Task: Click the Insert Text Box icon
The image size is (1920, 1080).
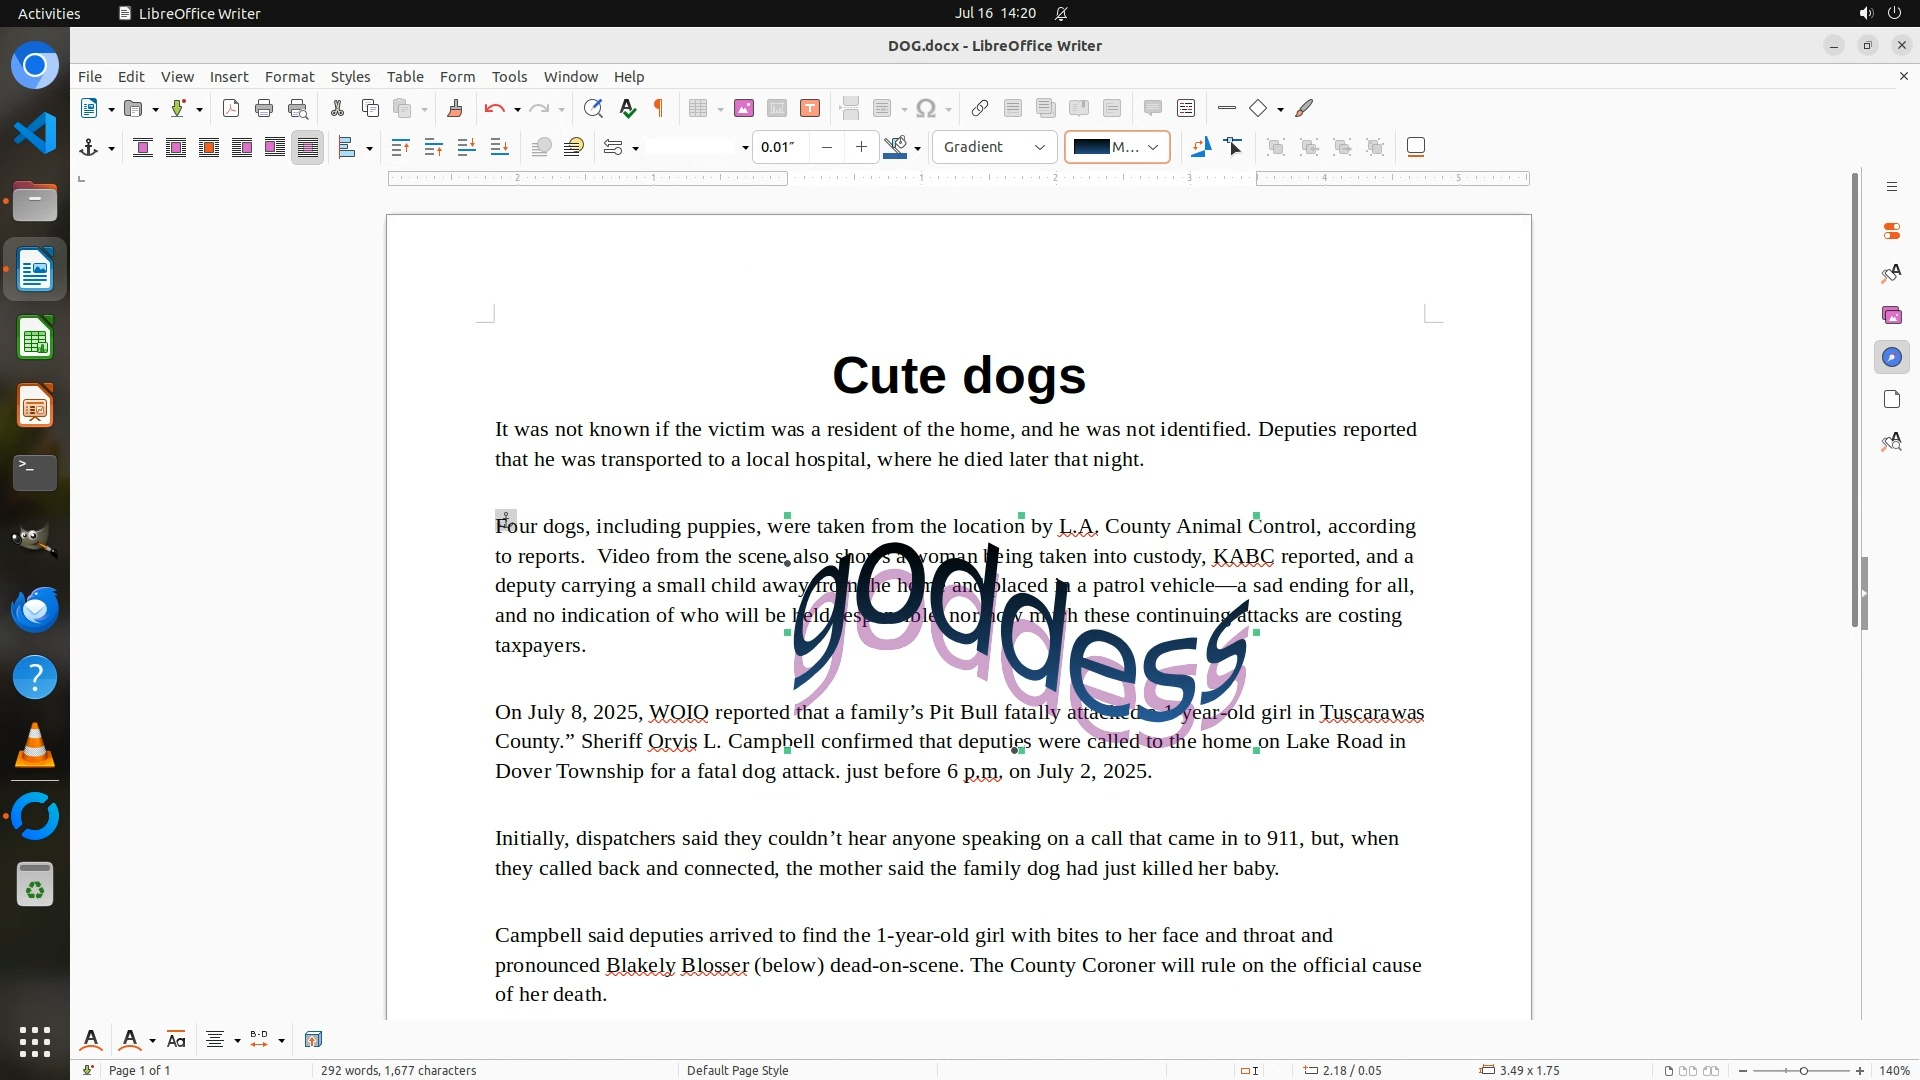Action: 810,108
